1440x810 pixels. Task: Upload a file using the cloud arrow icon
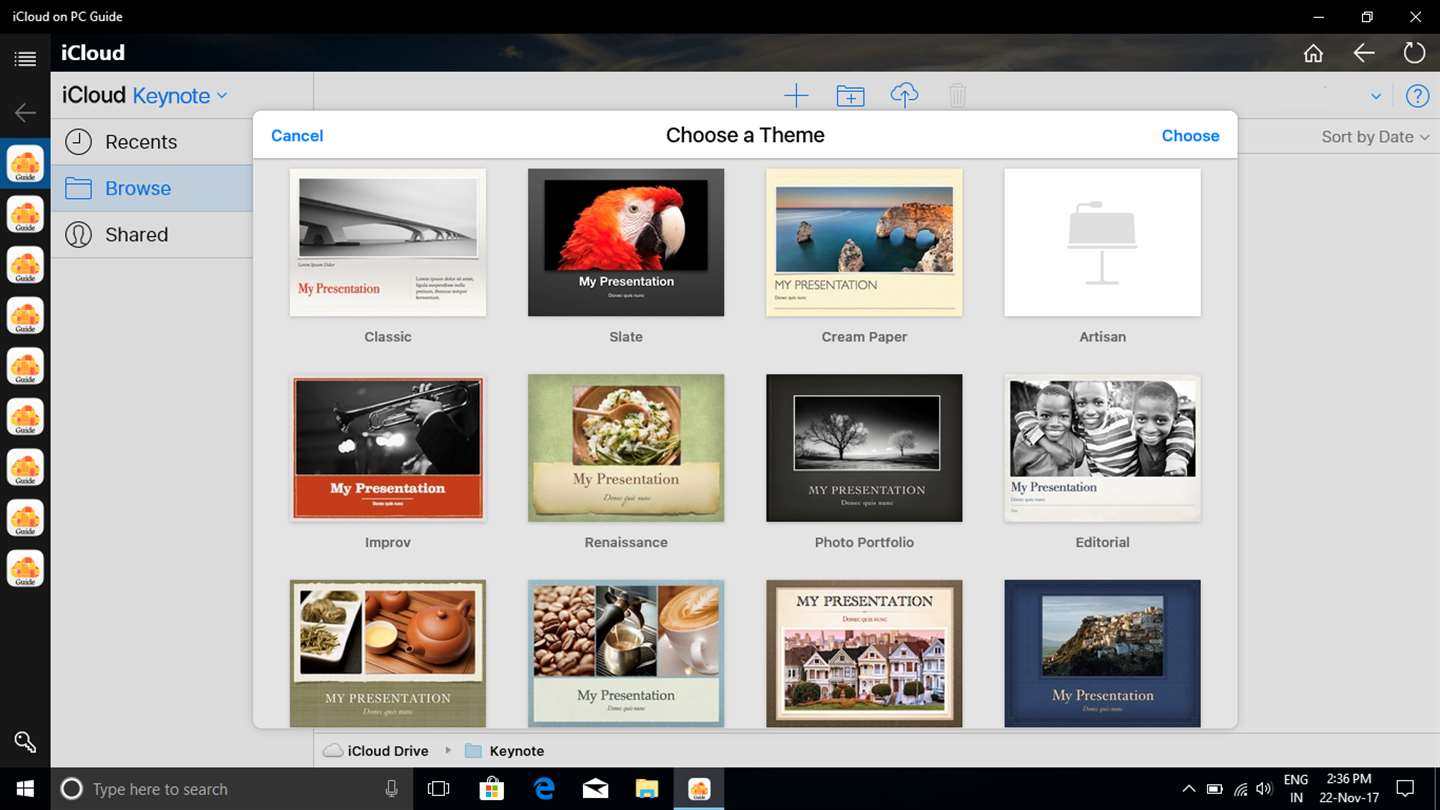click(x=904, y=95)
